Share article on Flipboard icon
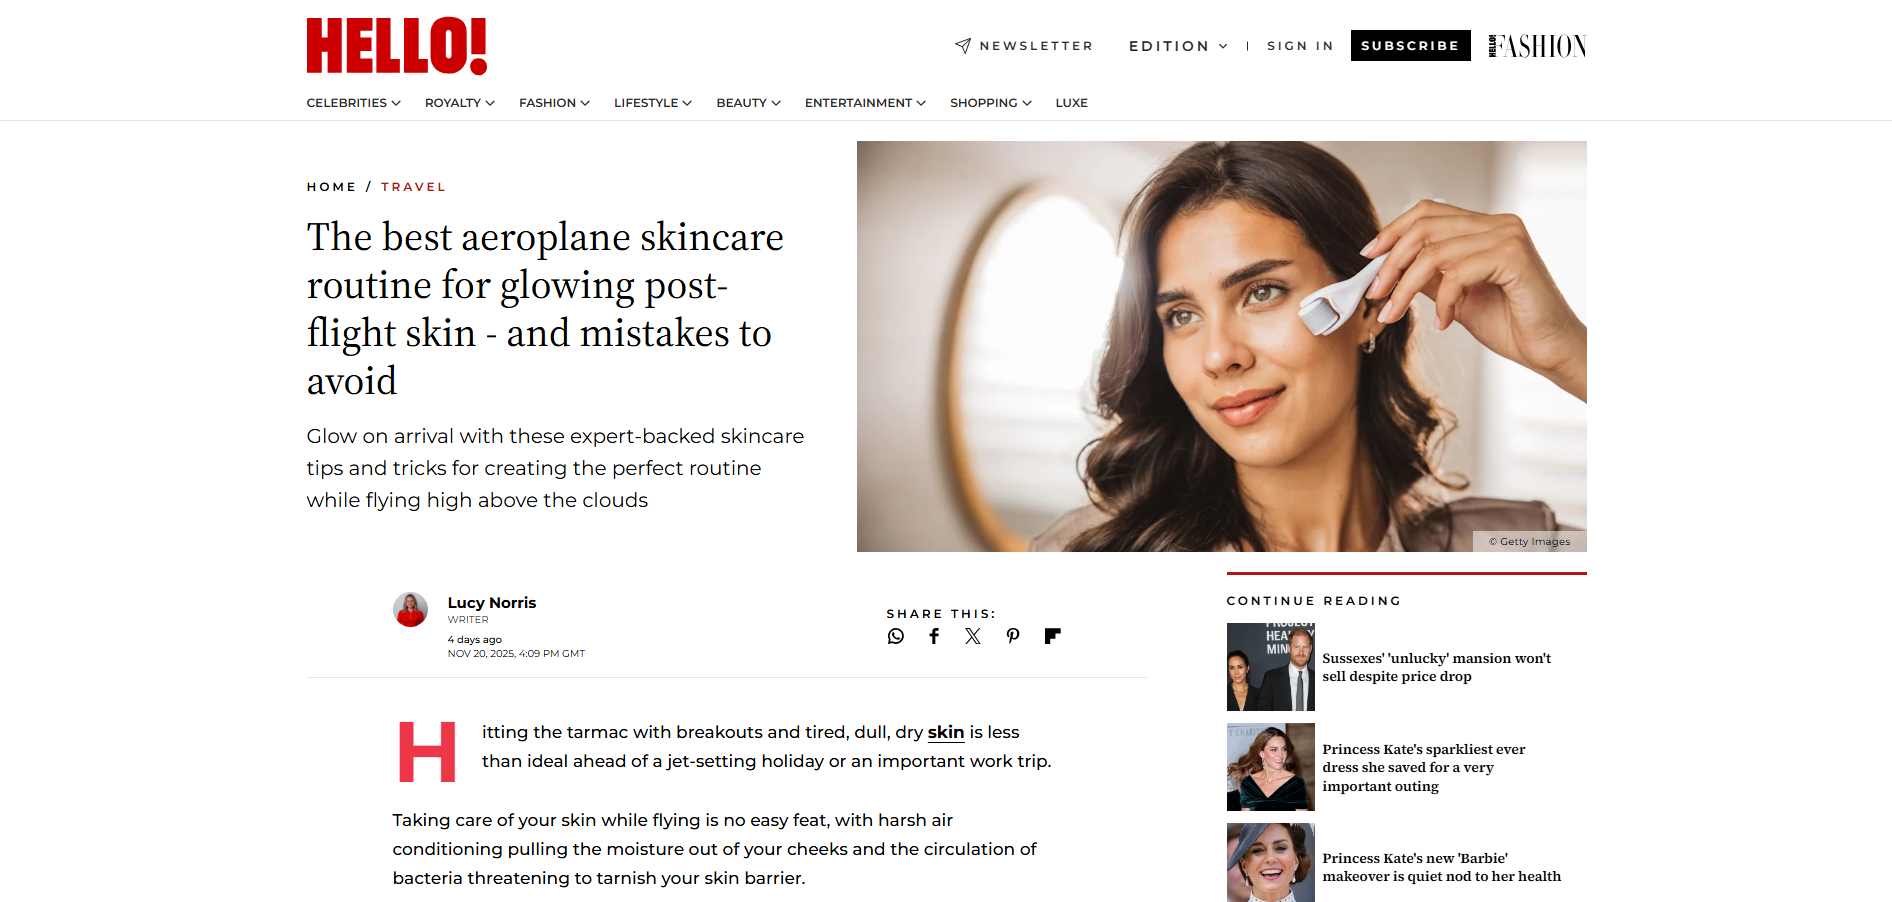Viewport: 1892px width, 902px height. (1052, 636)
